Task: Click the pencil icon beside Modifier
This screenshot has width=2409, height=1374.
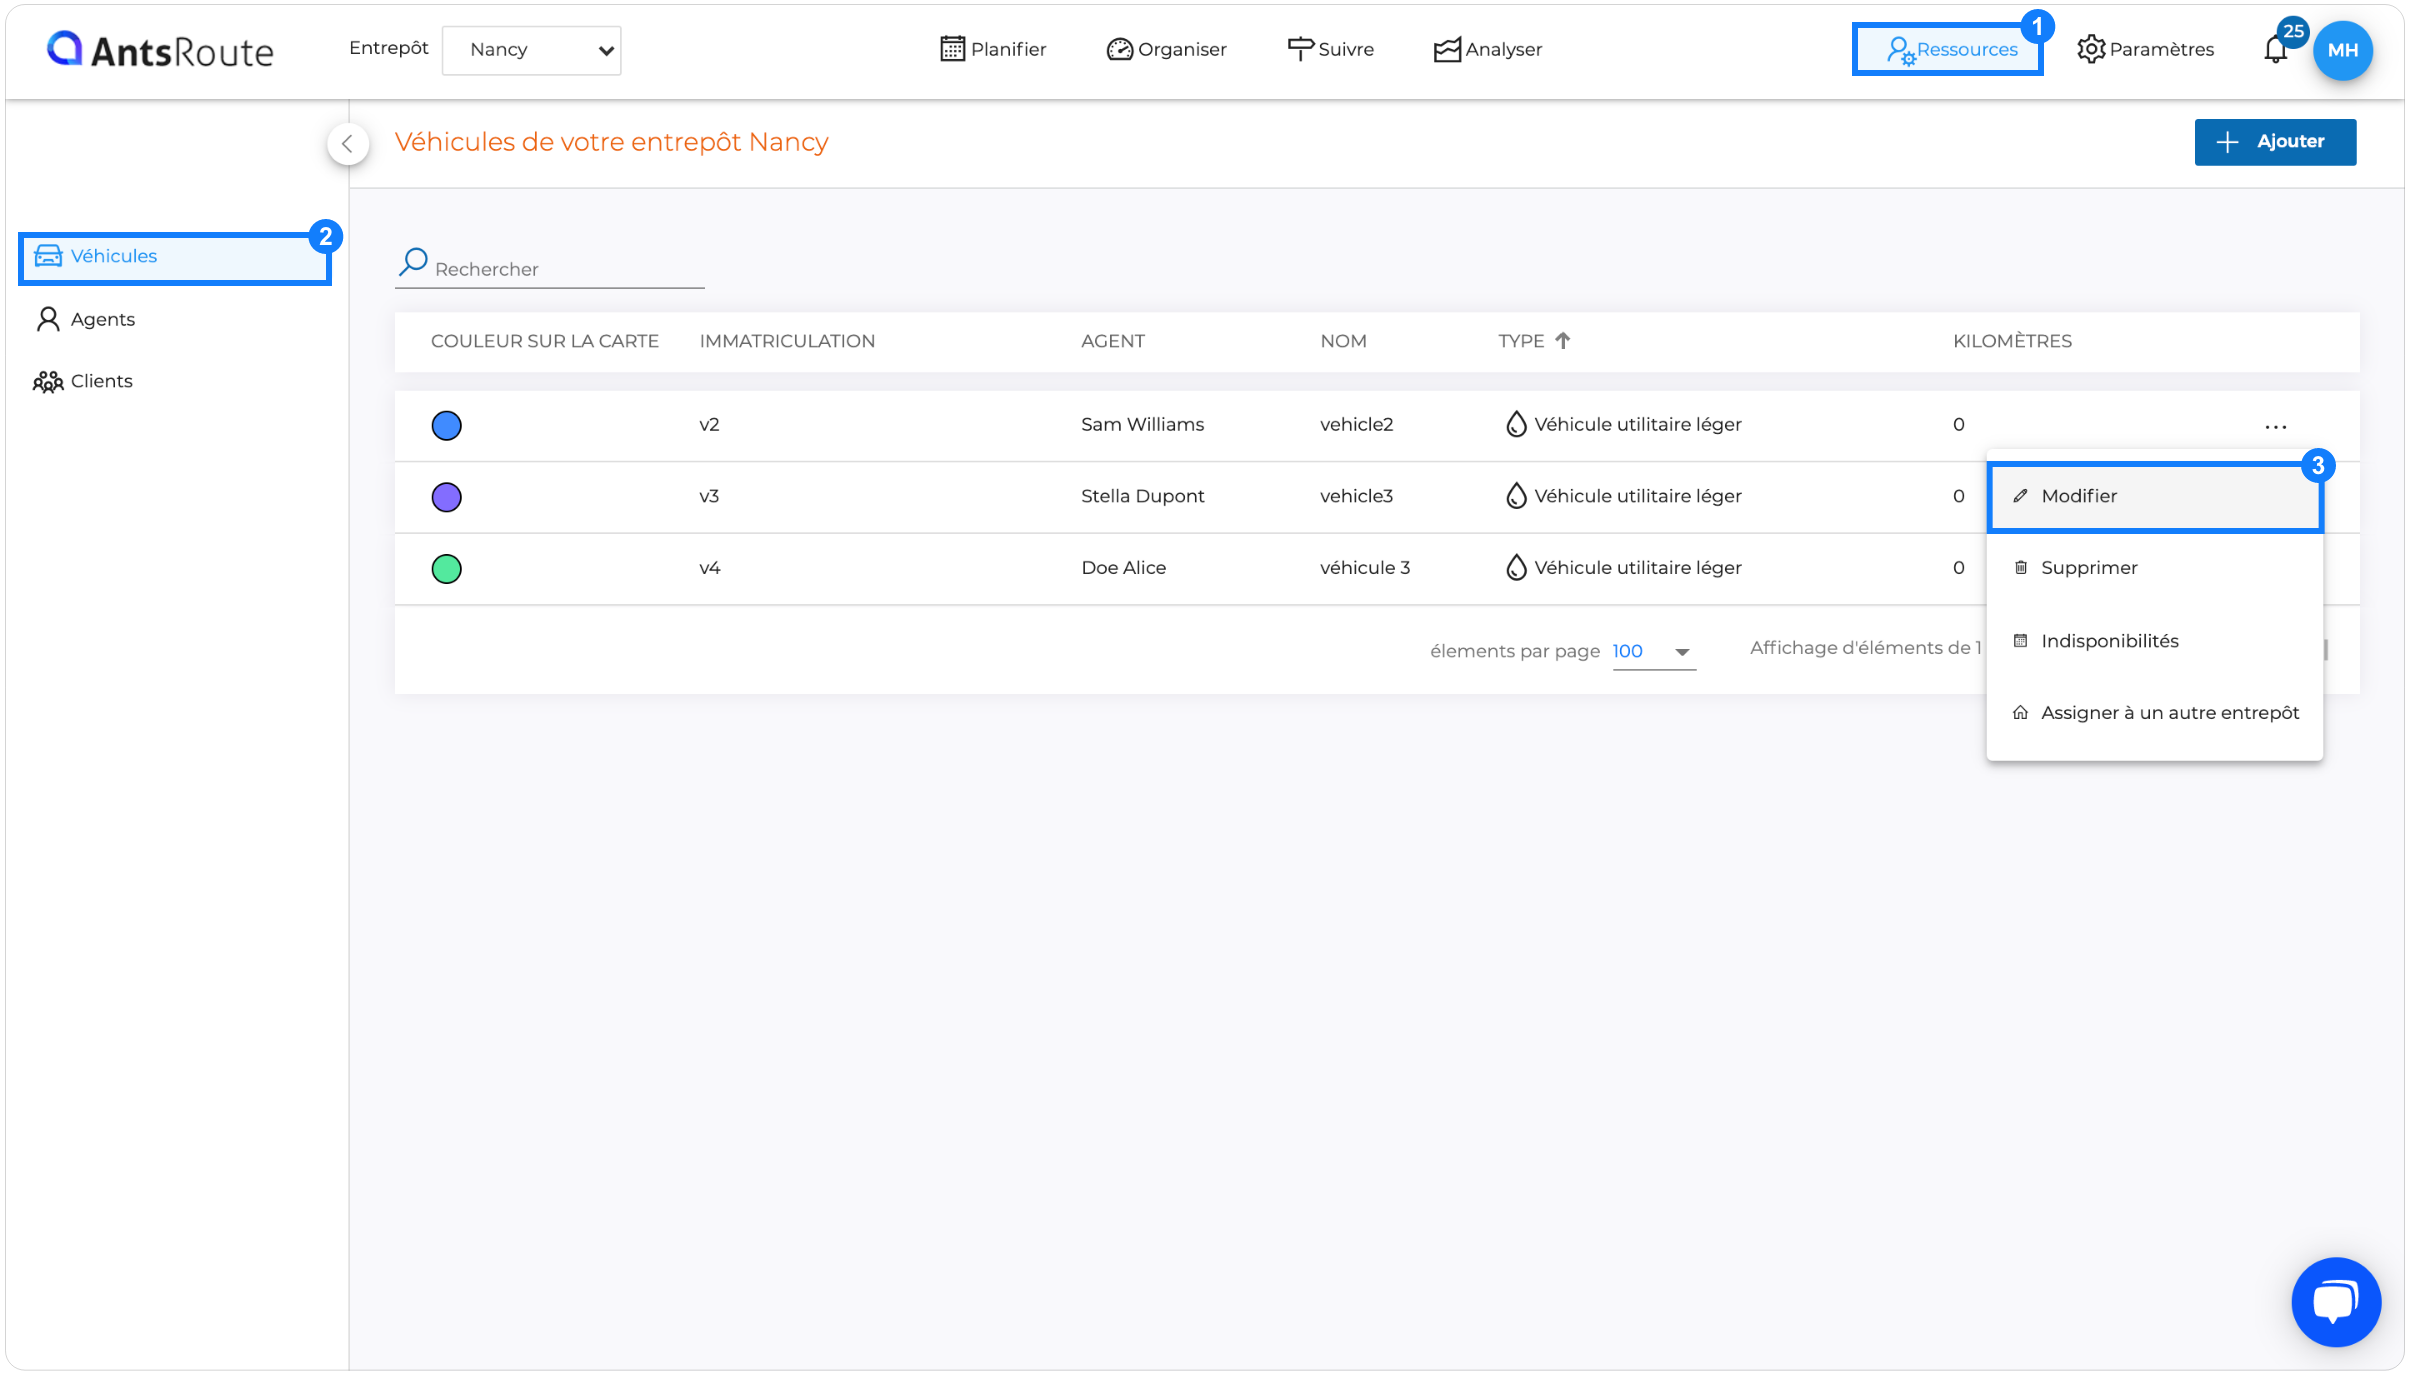Action: 2020,496
